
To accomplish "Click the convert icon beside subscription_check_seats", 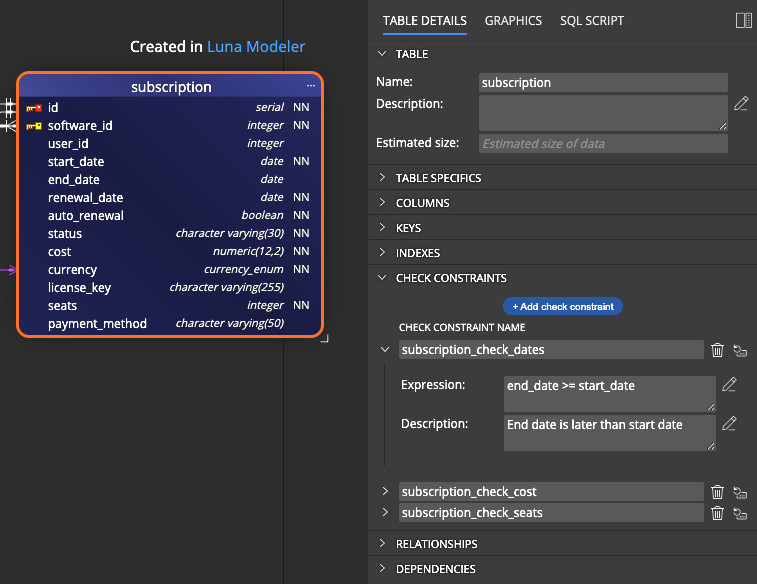I will 740,513.
